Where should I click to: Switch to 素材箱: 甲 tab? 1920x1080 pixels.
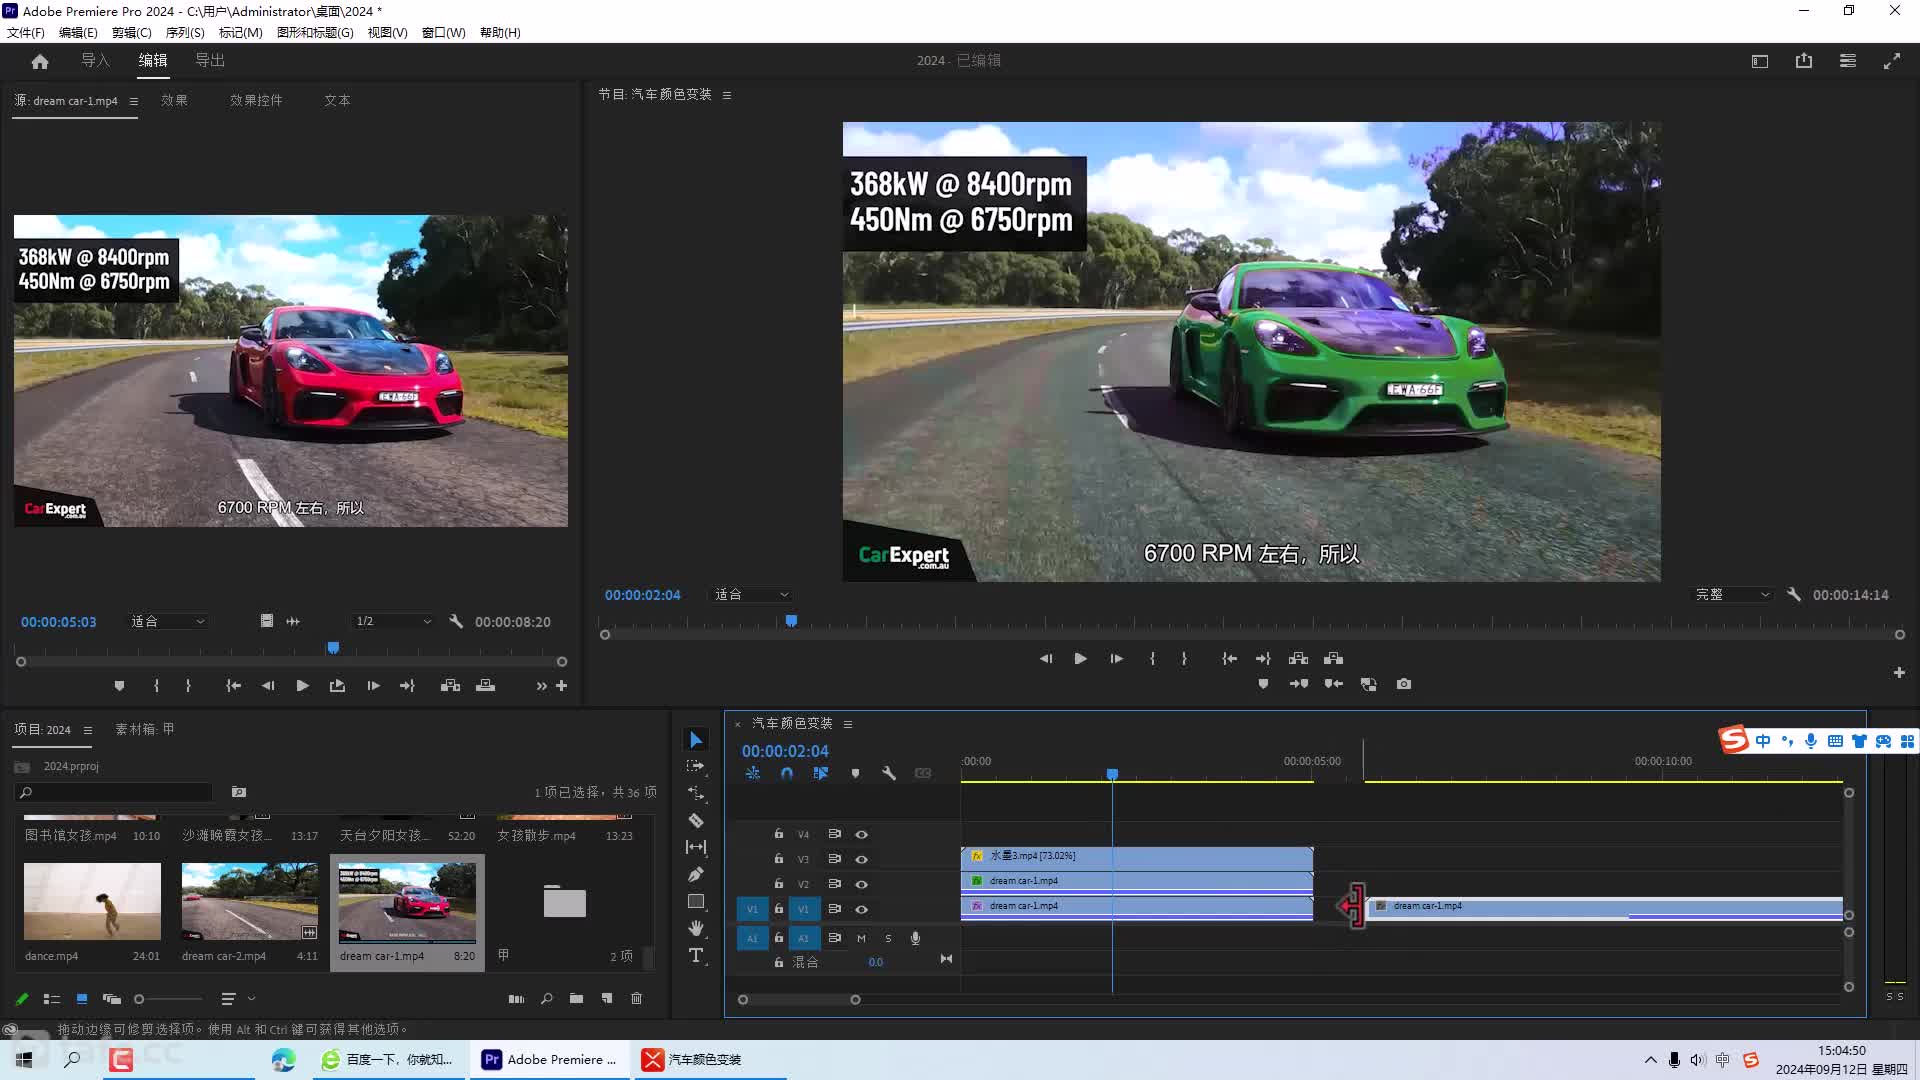(x=144, y=729)
